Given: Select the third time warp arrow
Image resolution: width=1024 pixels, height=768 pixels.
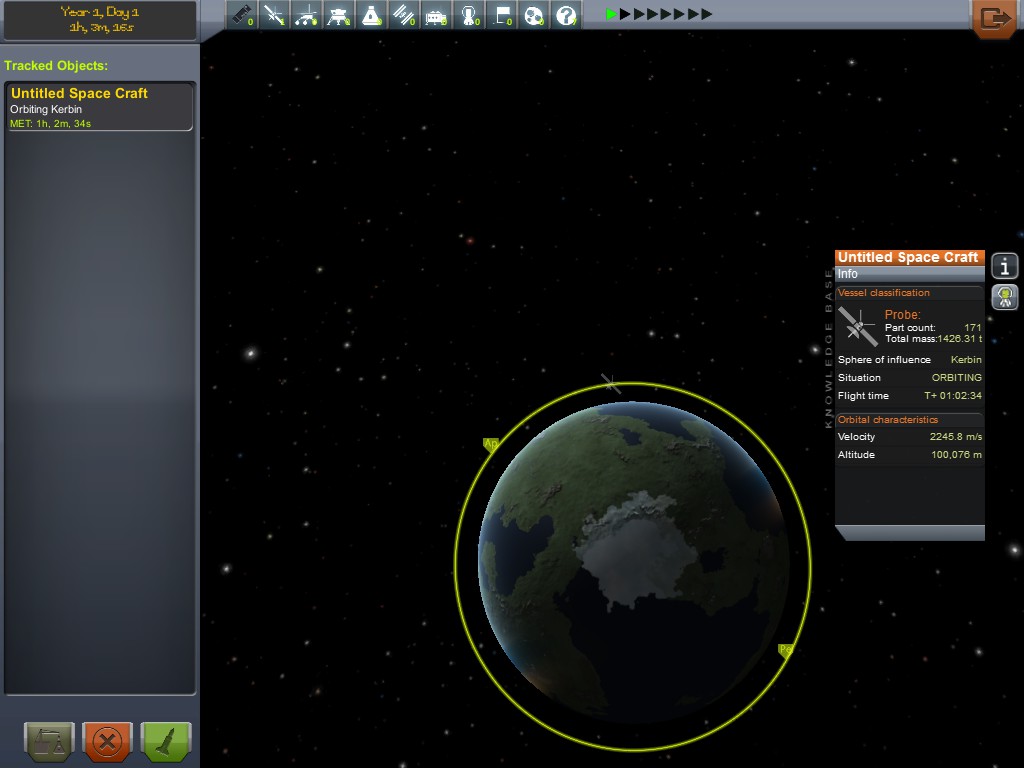Looking at the screenshot, I should [639, 14].
